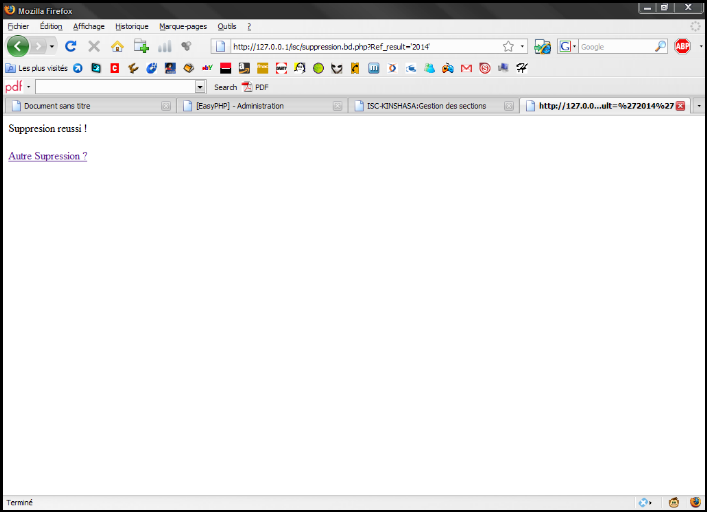Open the list-all-tabs dropdown arrow
Image resolution: width=707 pixels, height=512 pixels.
pos(699,106)
